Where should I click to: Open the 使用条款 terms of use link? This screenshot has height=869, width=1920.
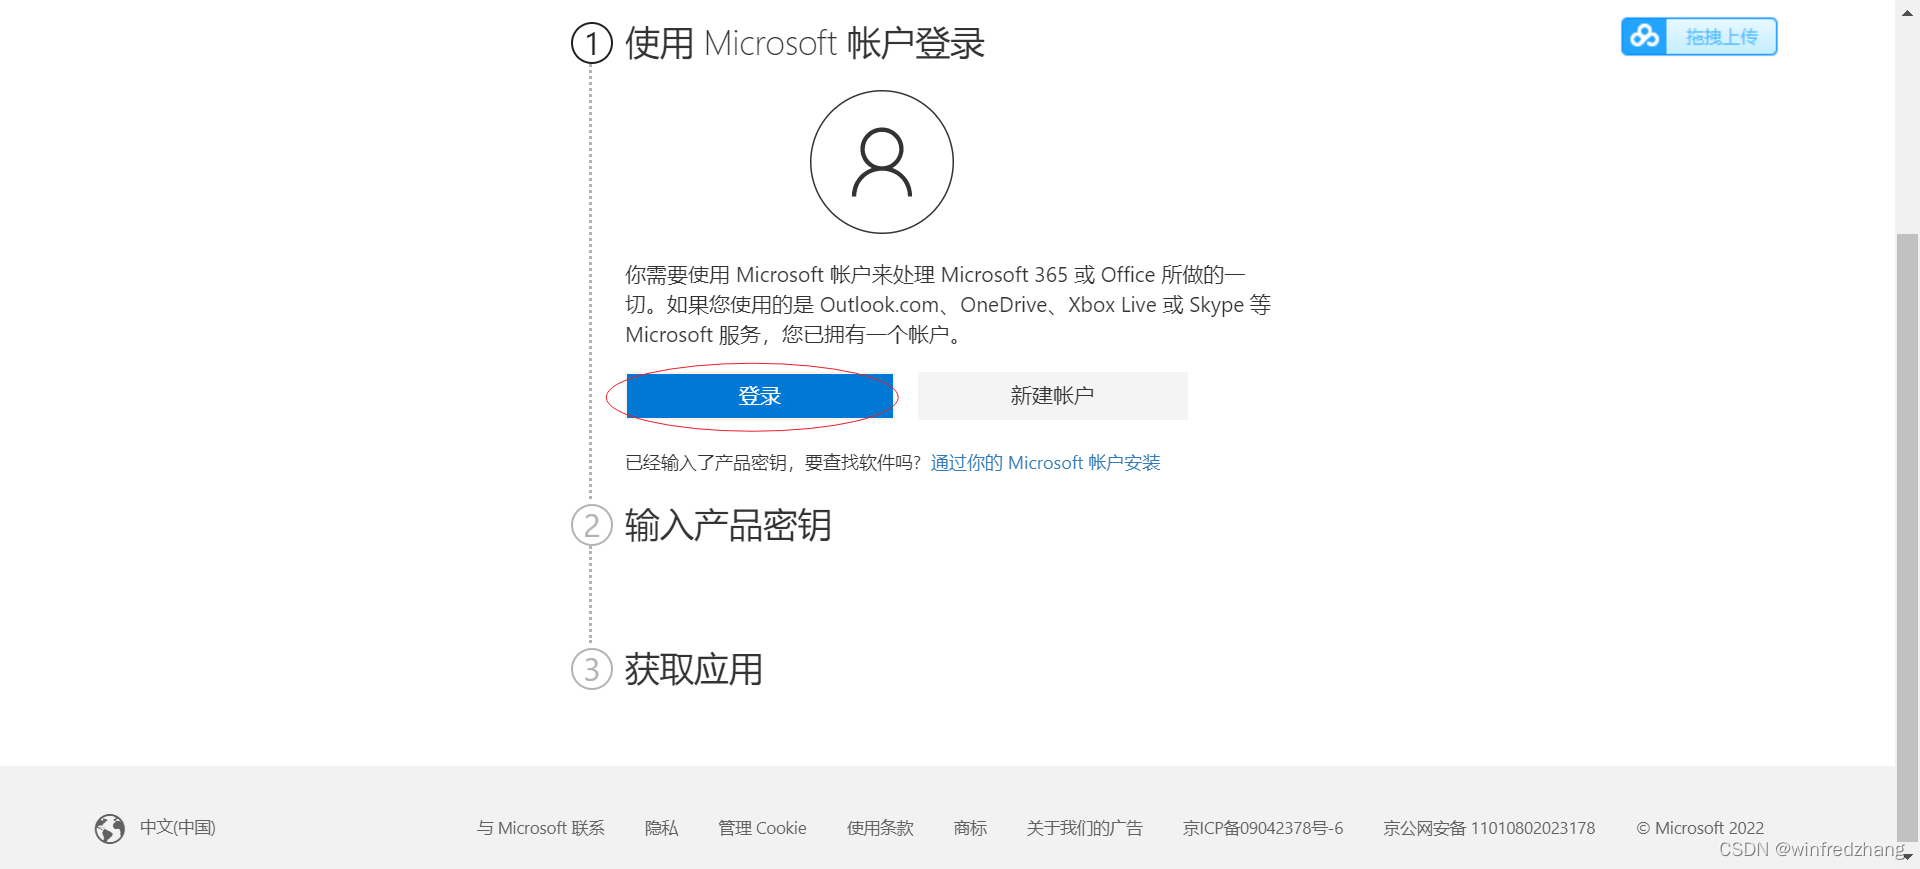[880, 828]
